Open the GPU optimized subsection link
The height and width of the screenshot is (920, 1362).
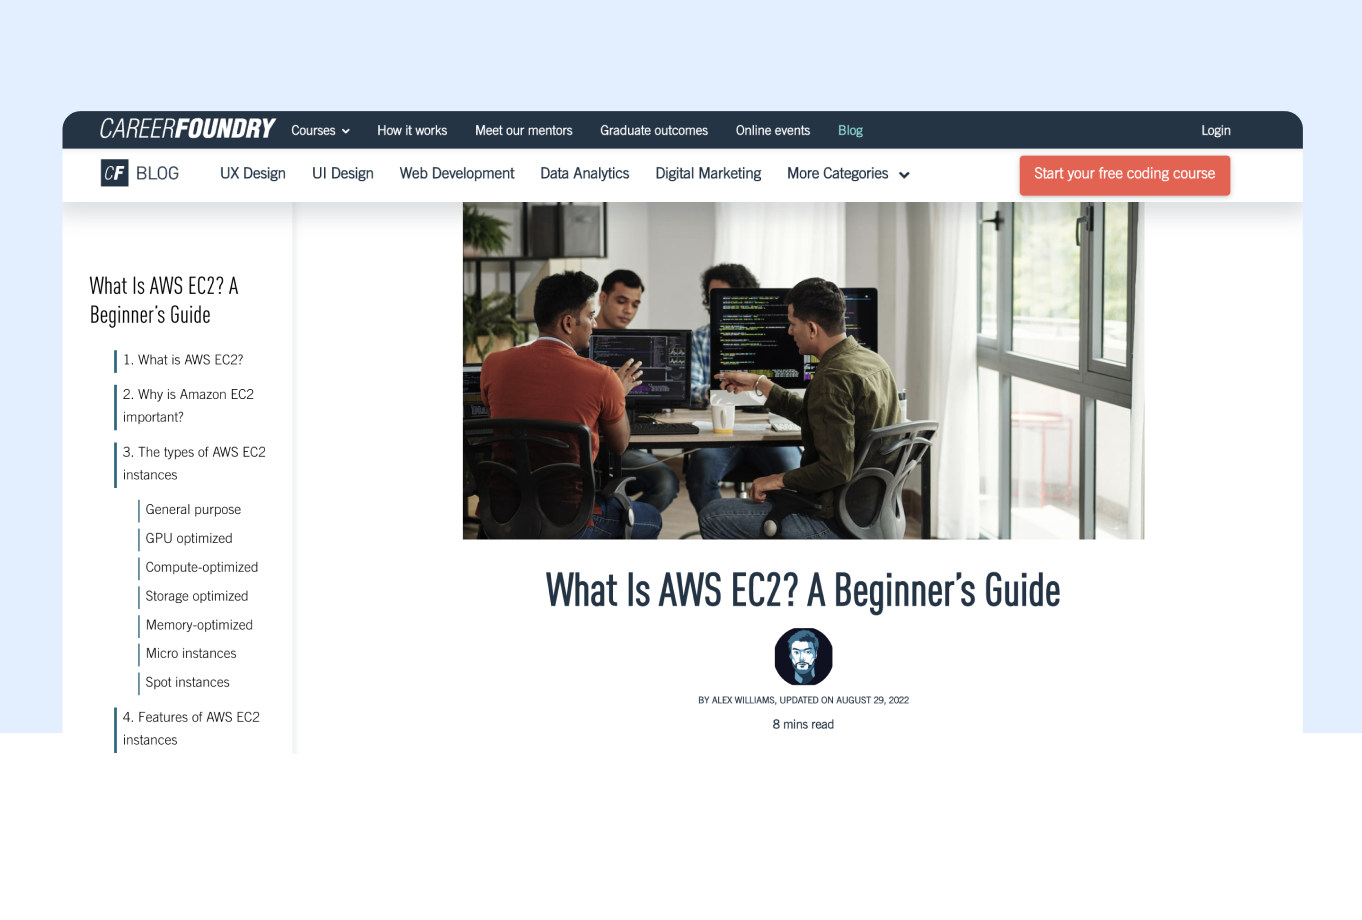[x=188, y=538]
